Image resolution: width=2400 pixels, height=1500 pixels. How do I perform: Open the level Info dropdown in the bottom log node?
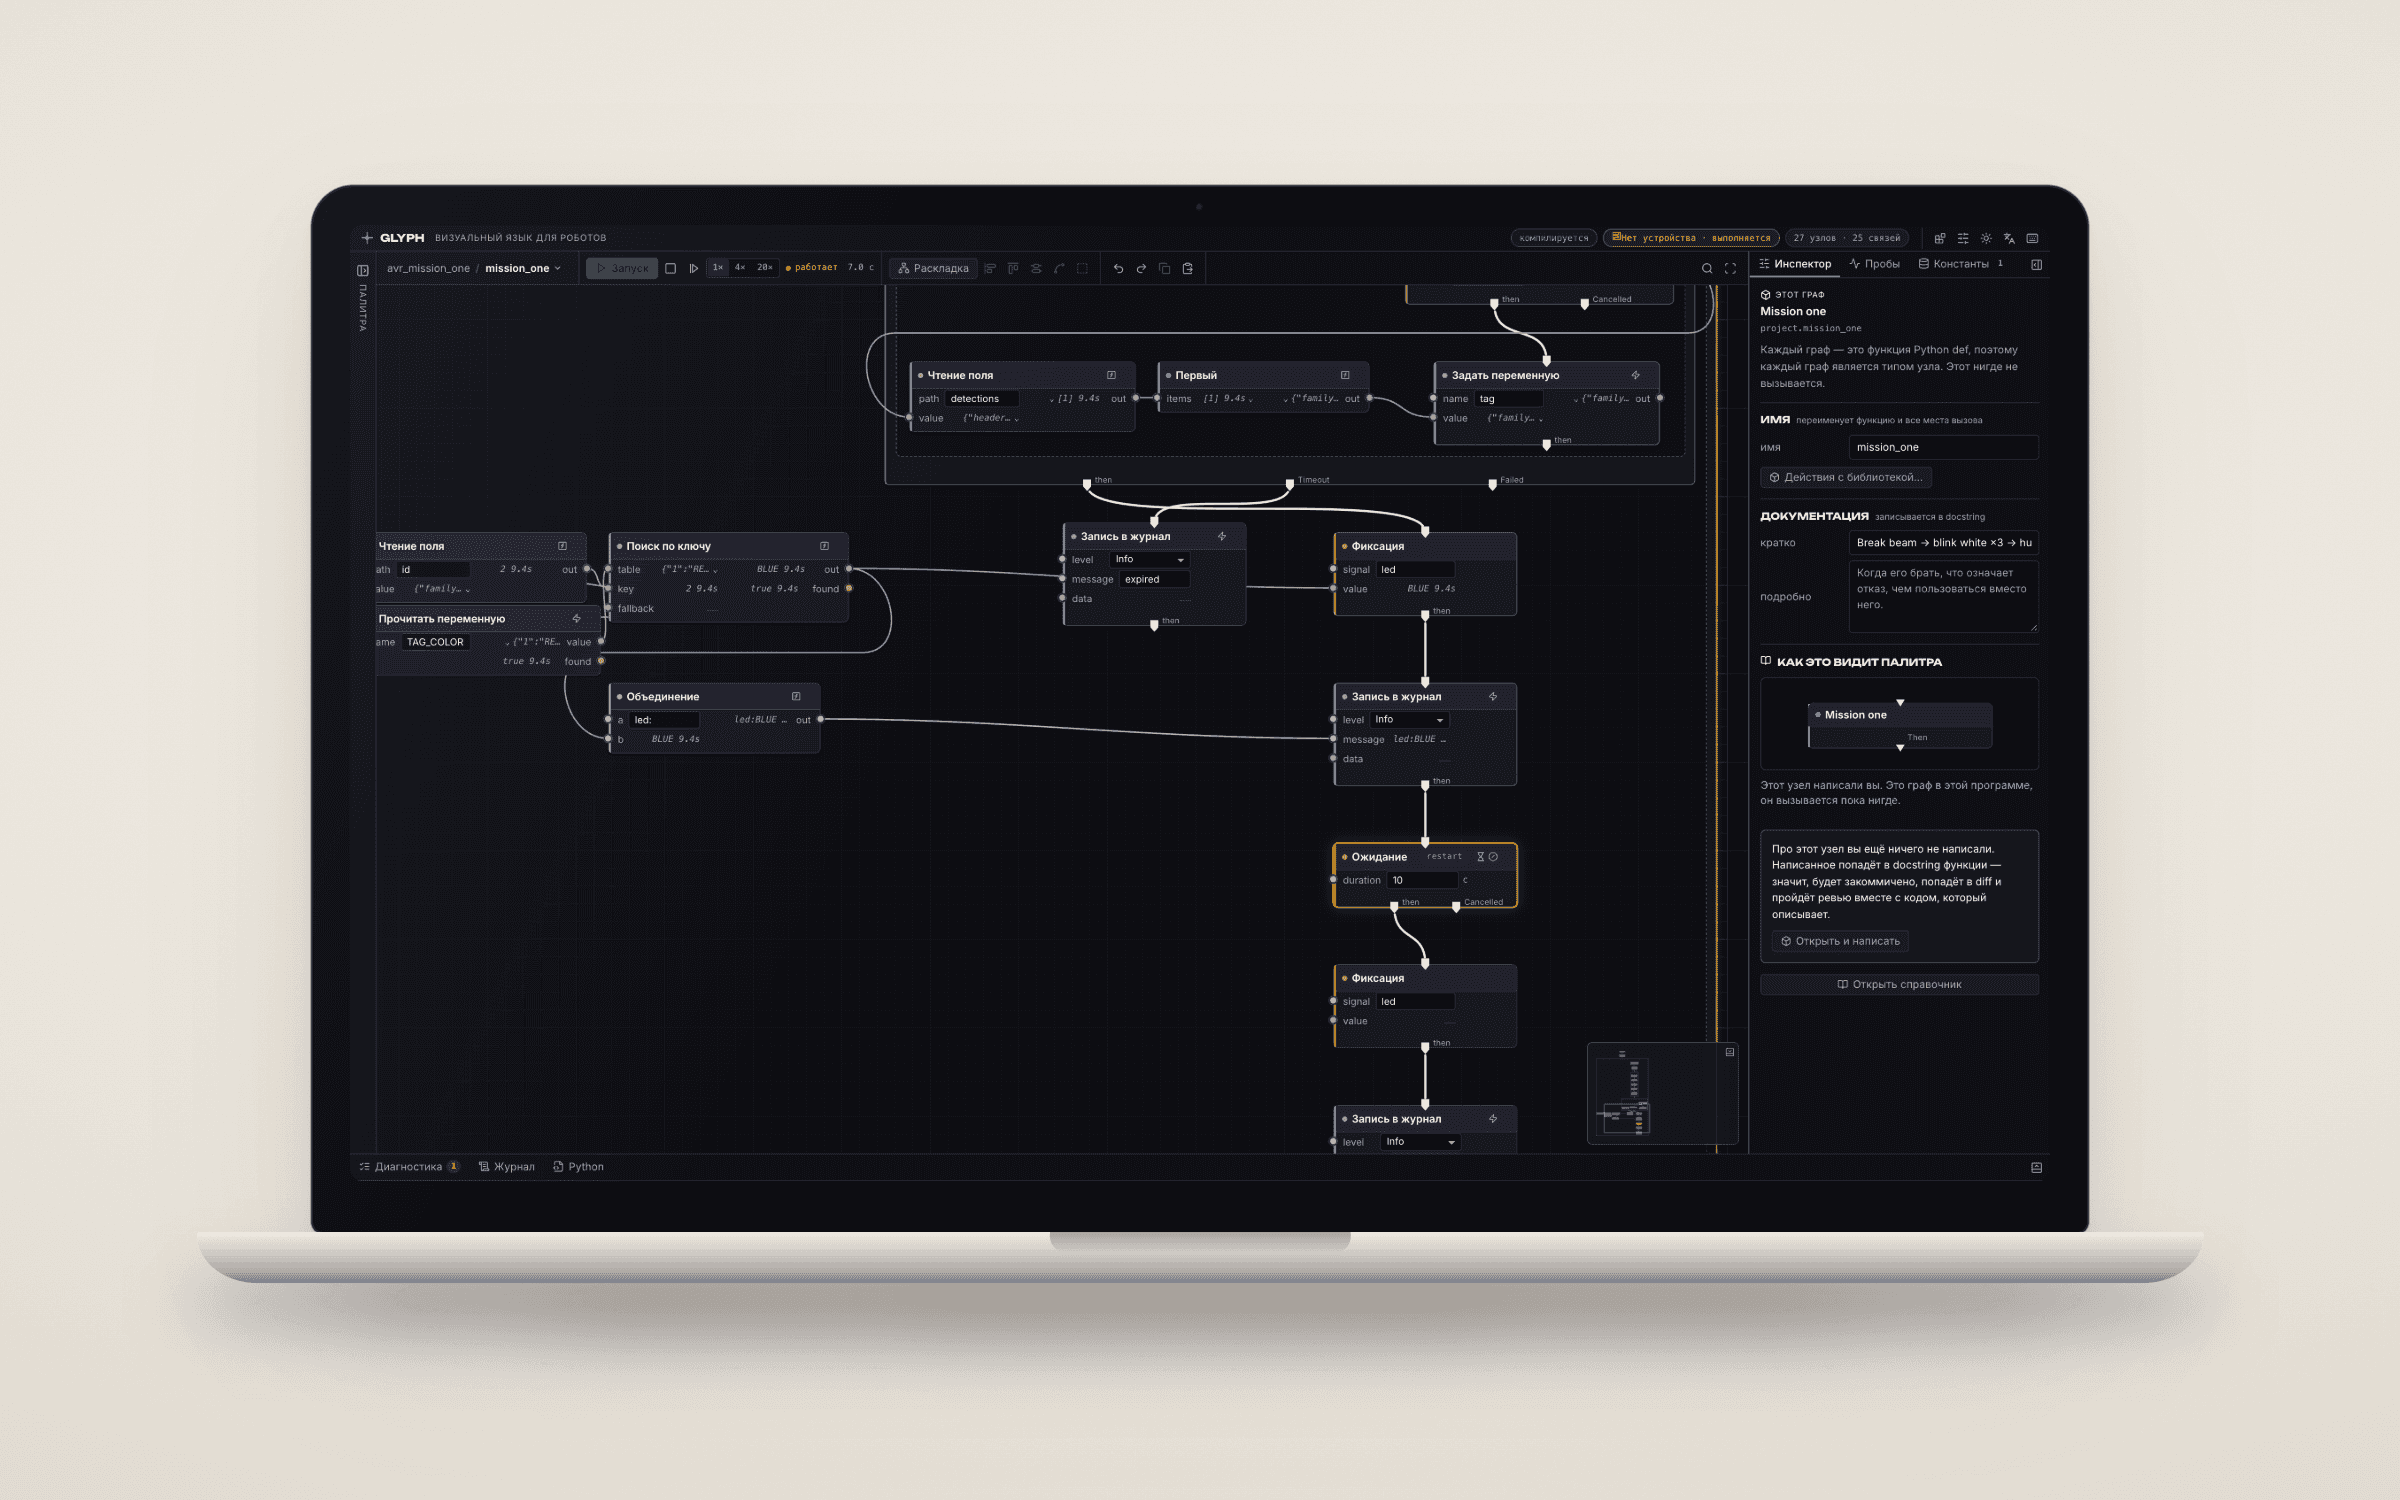click(1420, 1142)
